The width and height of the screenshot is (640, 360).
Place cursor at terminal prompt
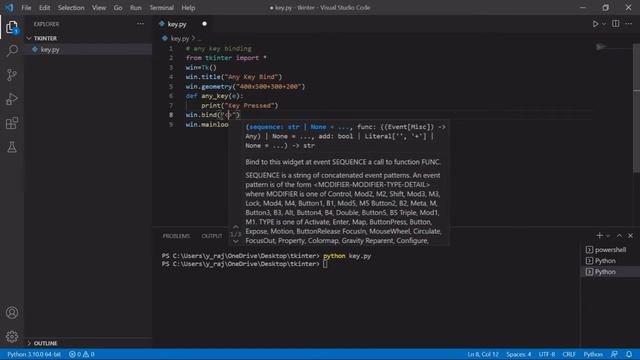[x=325, y=264]
